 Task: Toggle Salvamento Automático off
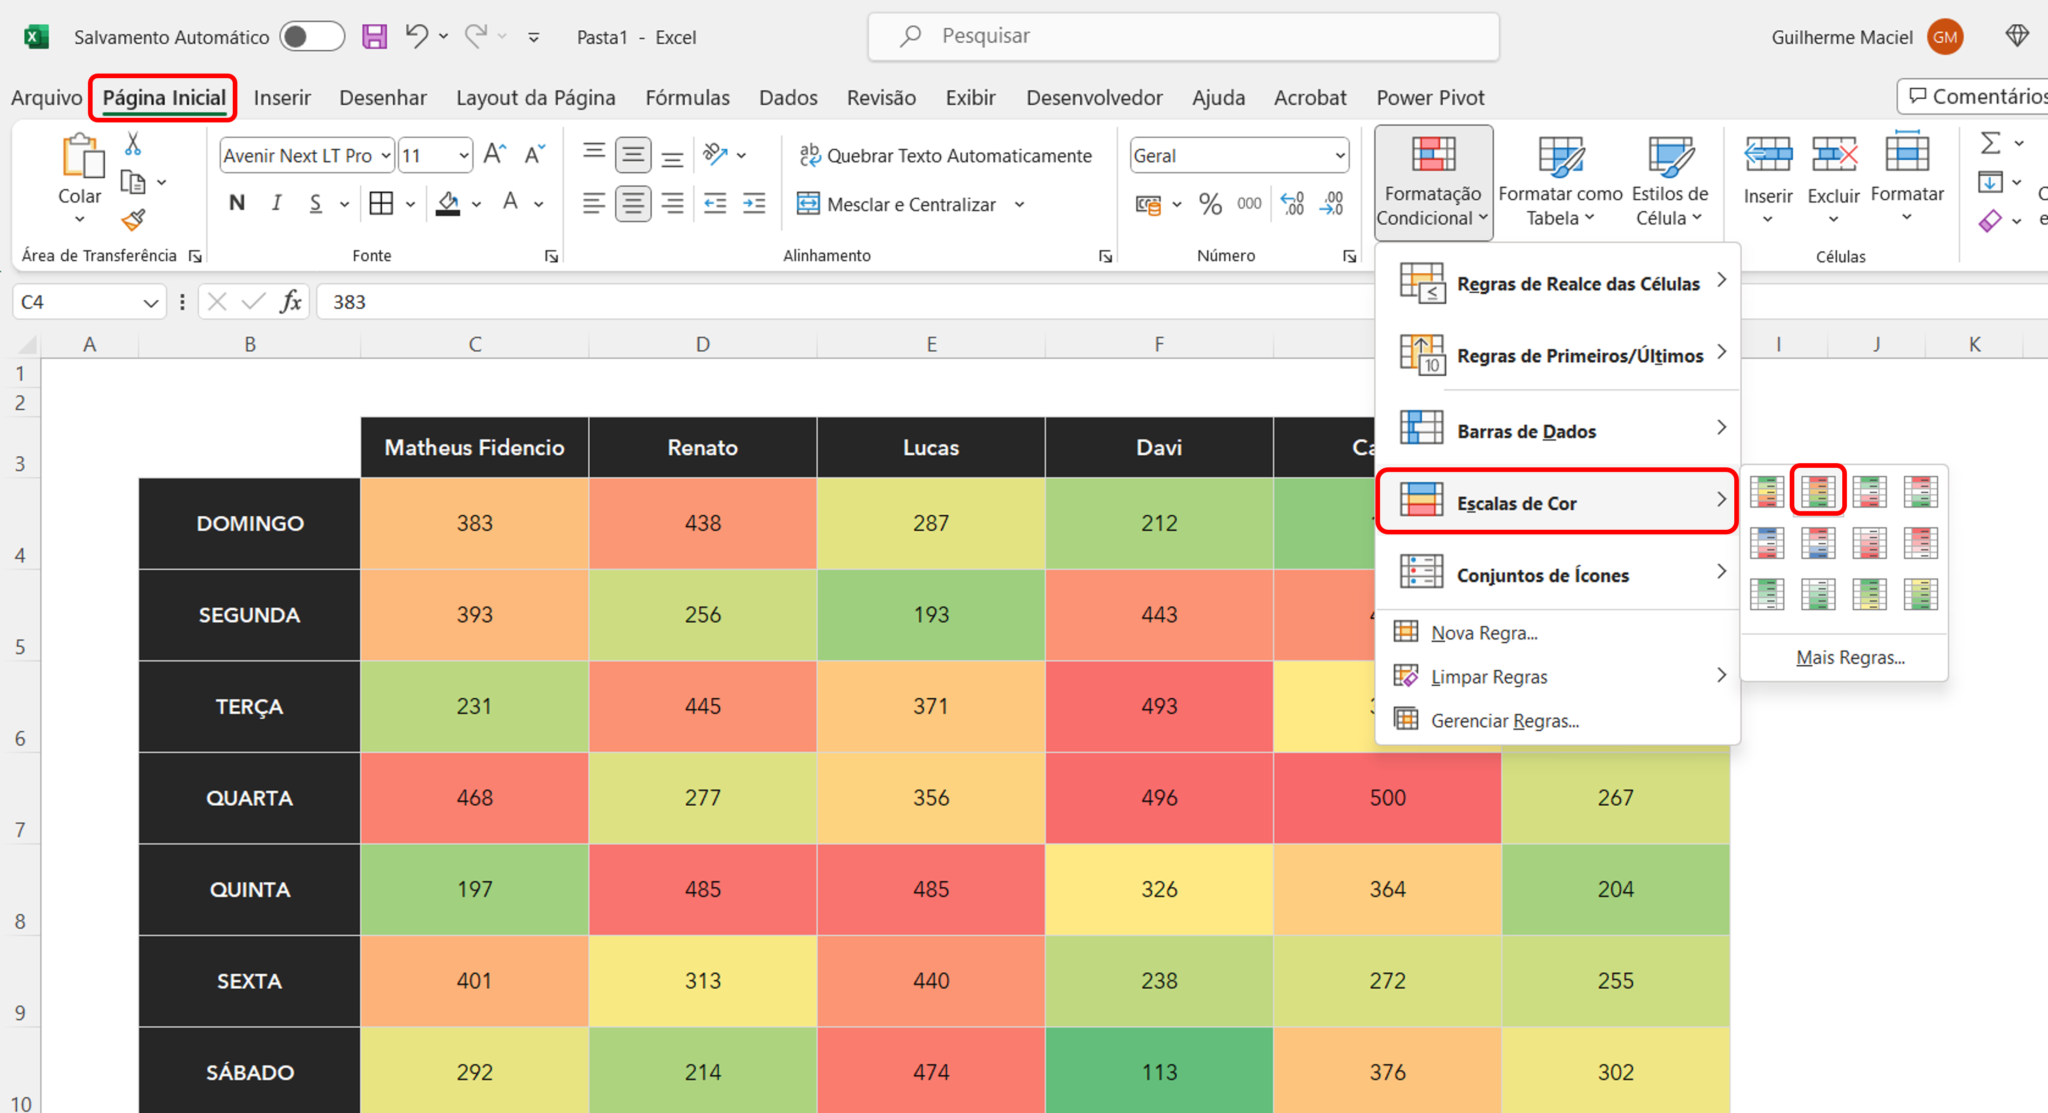point(311,34)
